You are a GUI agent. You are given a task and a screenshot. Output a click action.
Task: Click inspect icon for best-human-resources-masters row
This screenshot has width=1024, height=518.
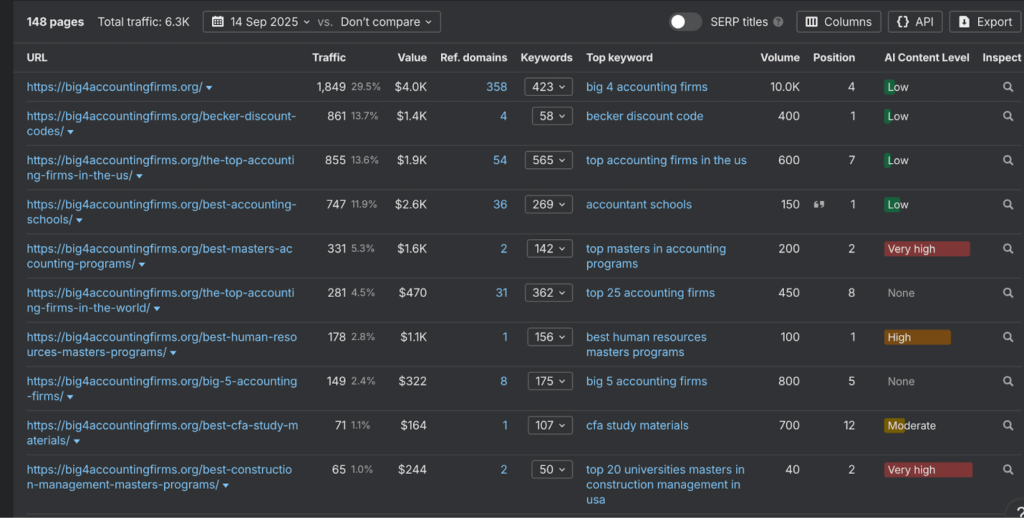(x=1008, y=337)
